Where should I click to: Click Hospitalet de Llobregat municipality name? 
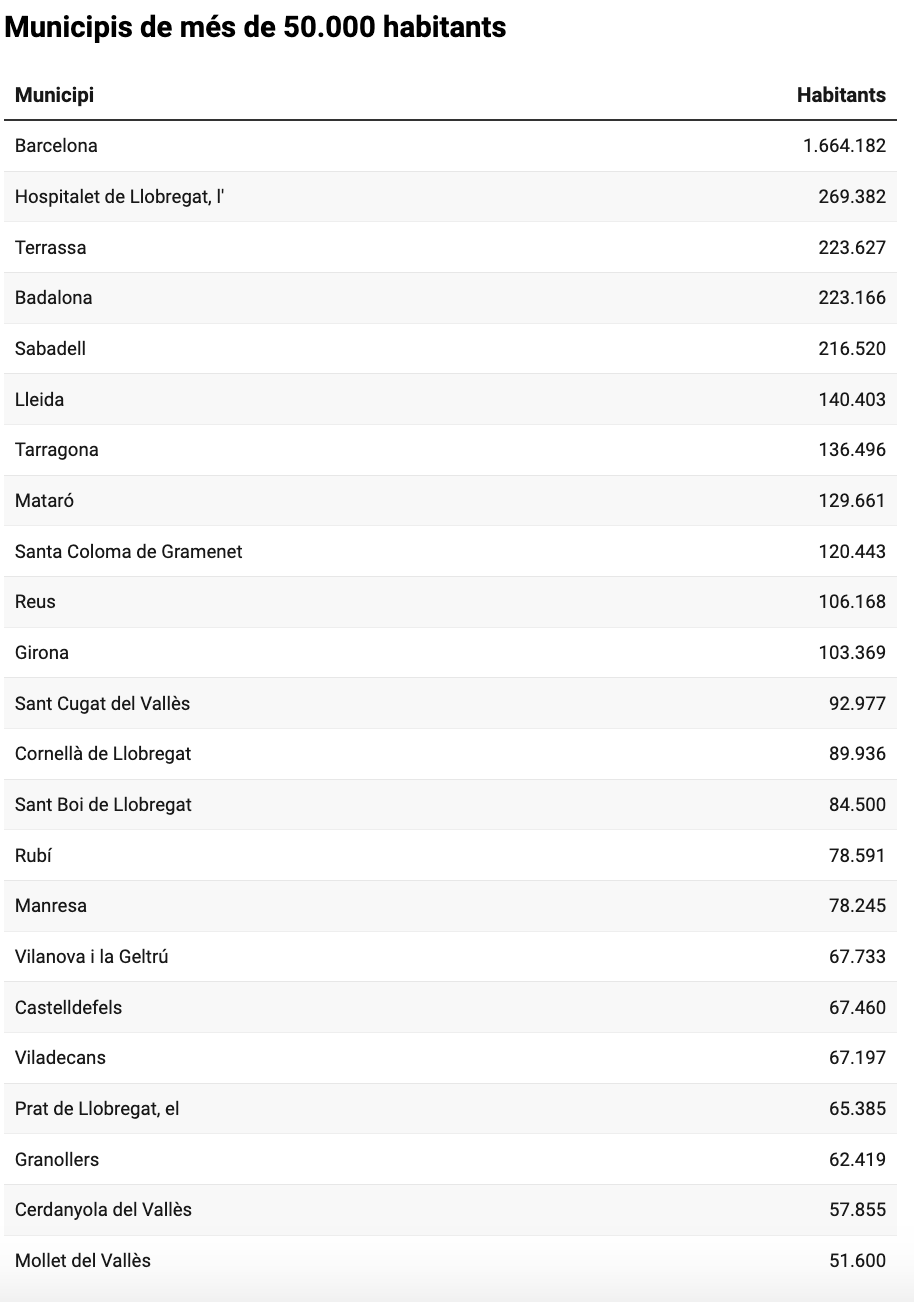[x=119, y=197]
